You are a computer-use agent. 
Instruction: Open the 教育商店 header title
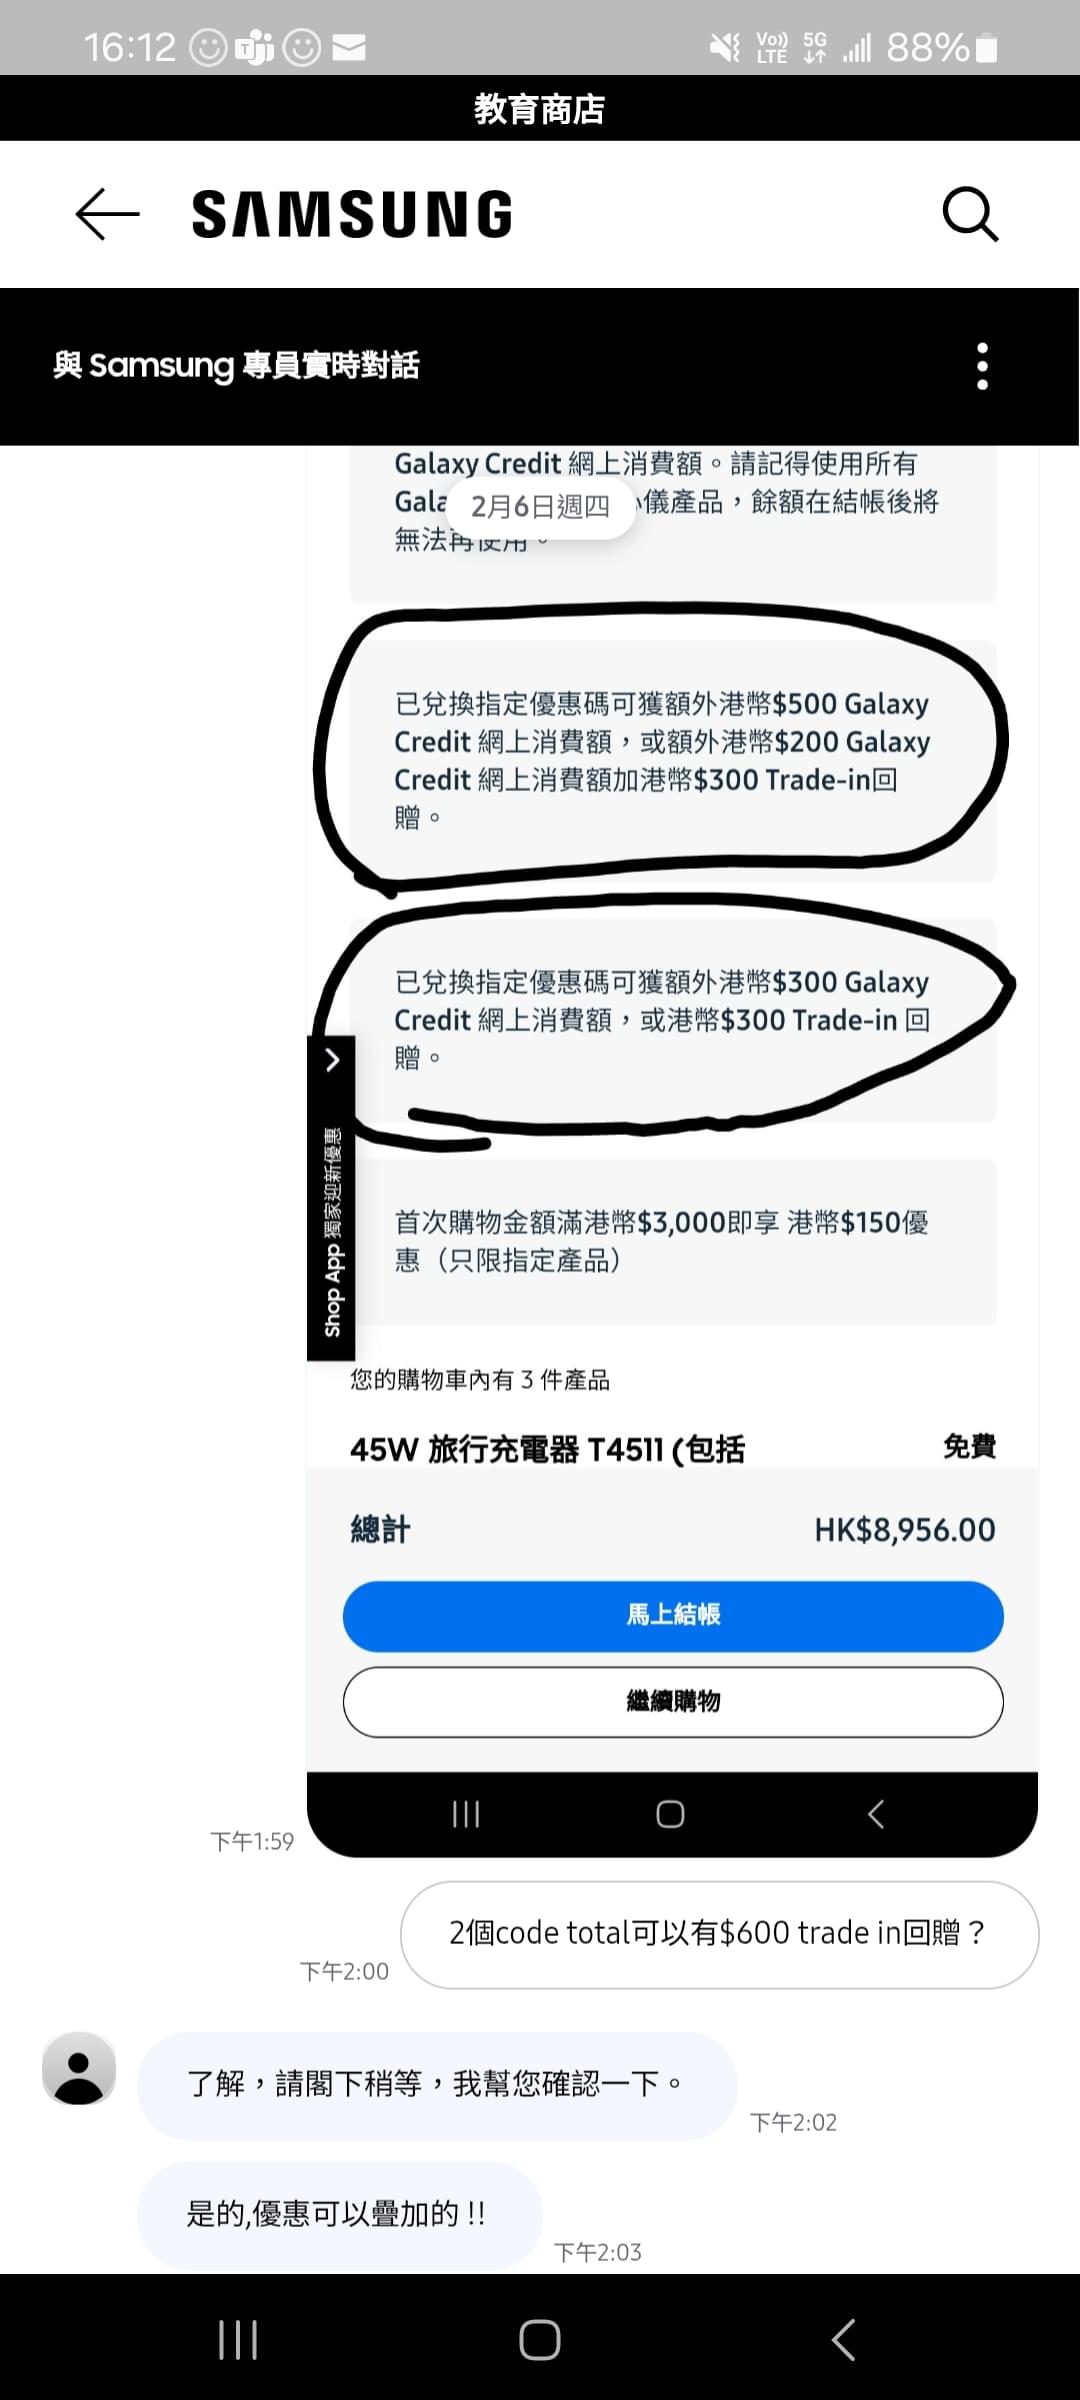pos(540,108)
